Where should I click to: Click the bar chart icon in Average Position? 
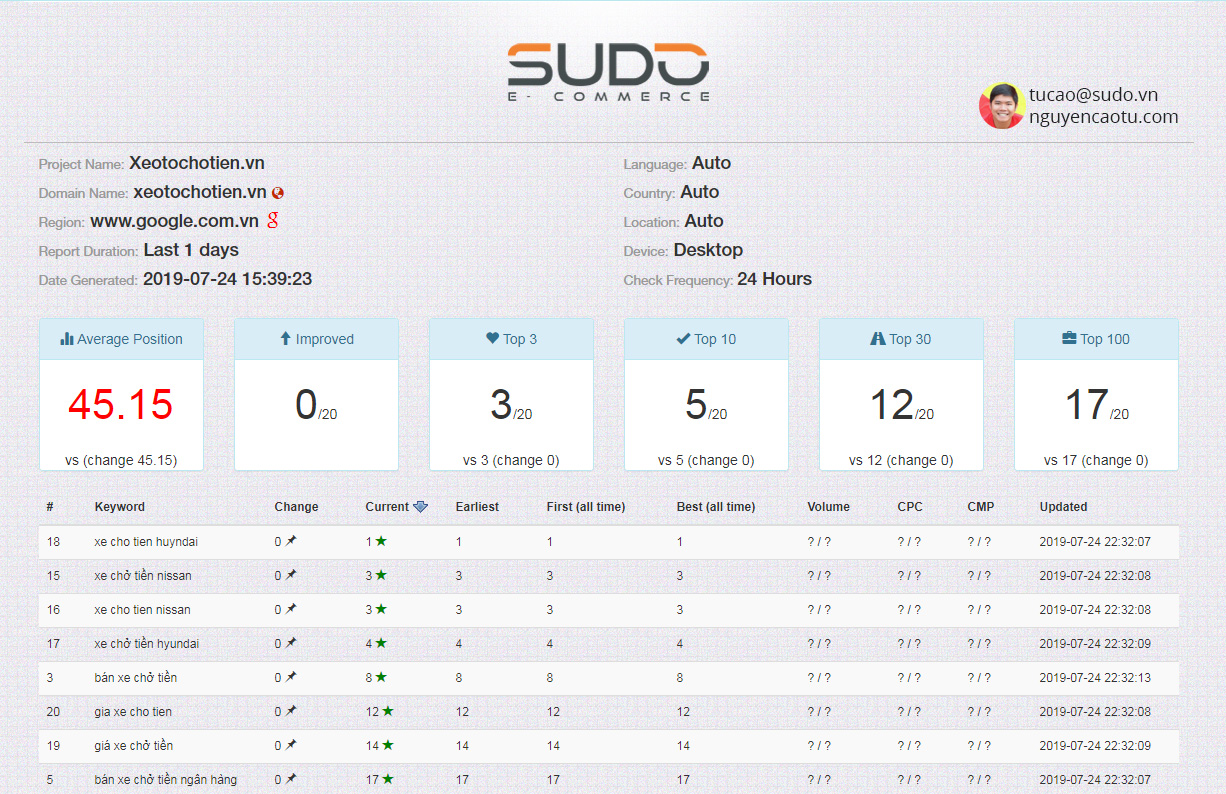pyautogui.click(x=67, y=339)
